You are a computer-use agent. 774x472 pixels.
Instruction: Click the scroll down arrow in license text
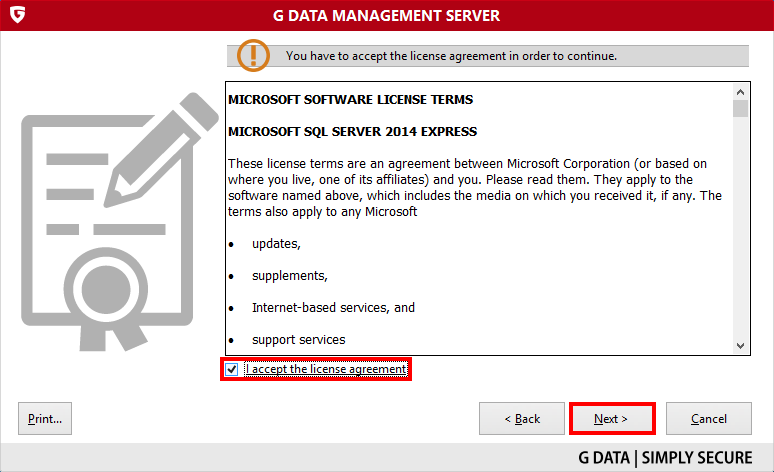(x=740, y=346)
